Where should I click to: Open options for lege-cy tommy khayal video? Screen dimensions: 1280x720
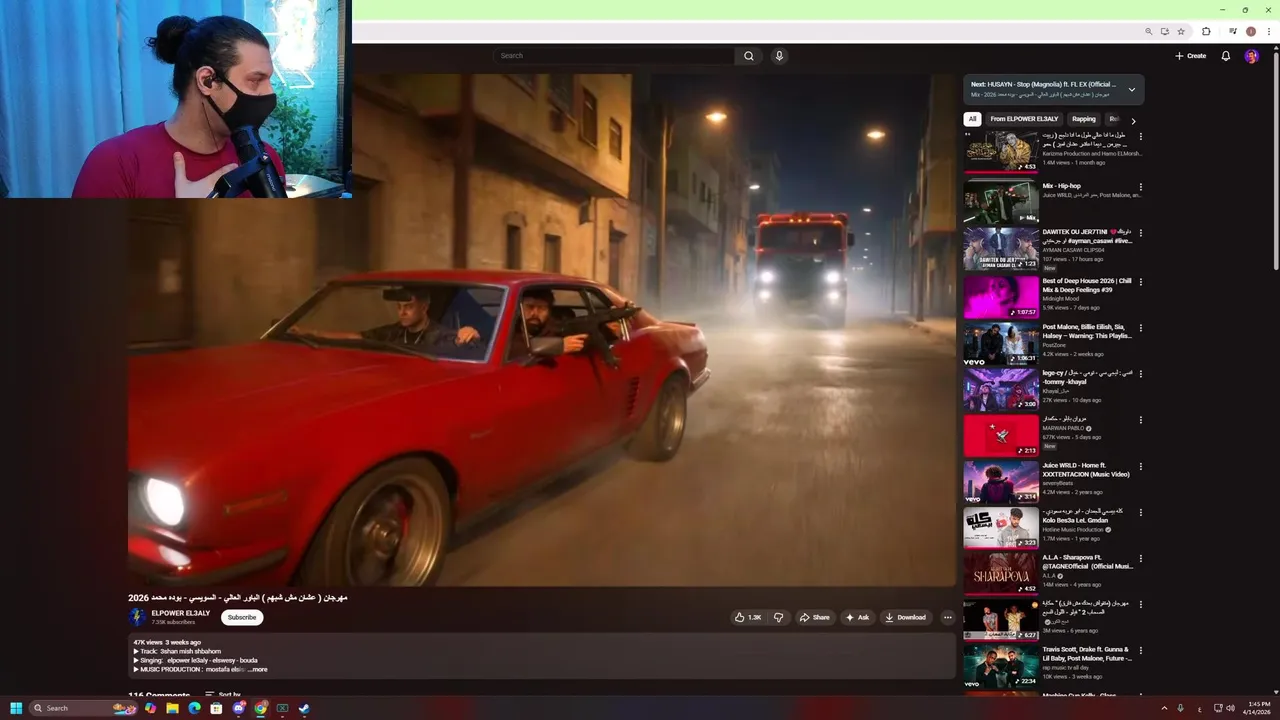(x=1140, y=374)
